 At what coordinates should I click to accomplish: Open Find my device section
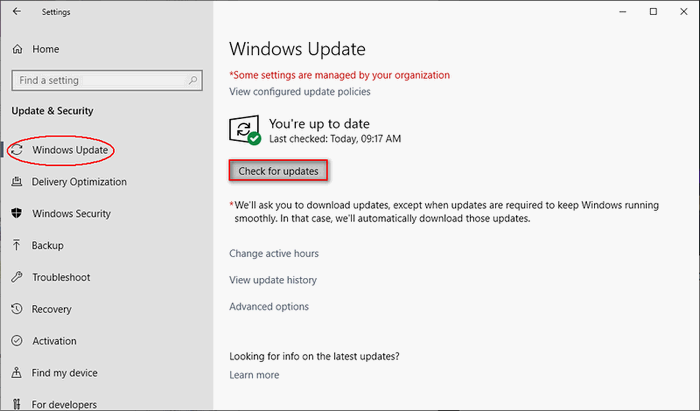pyautogui.click(x=64, y=373)
